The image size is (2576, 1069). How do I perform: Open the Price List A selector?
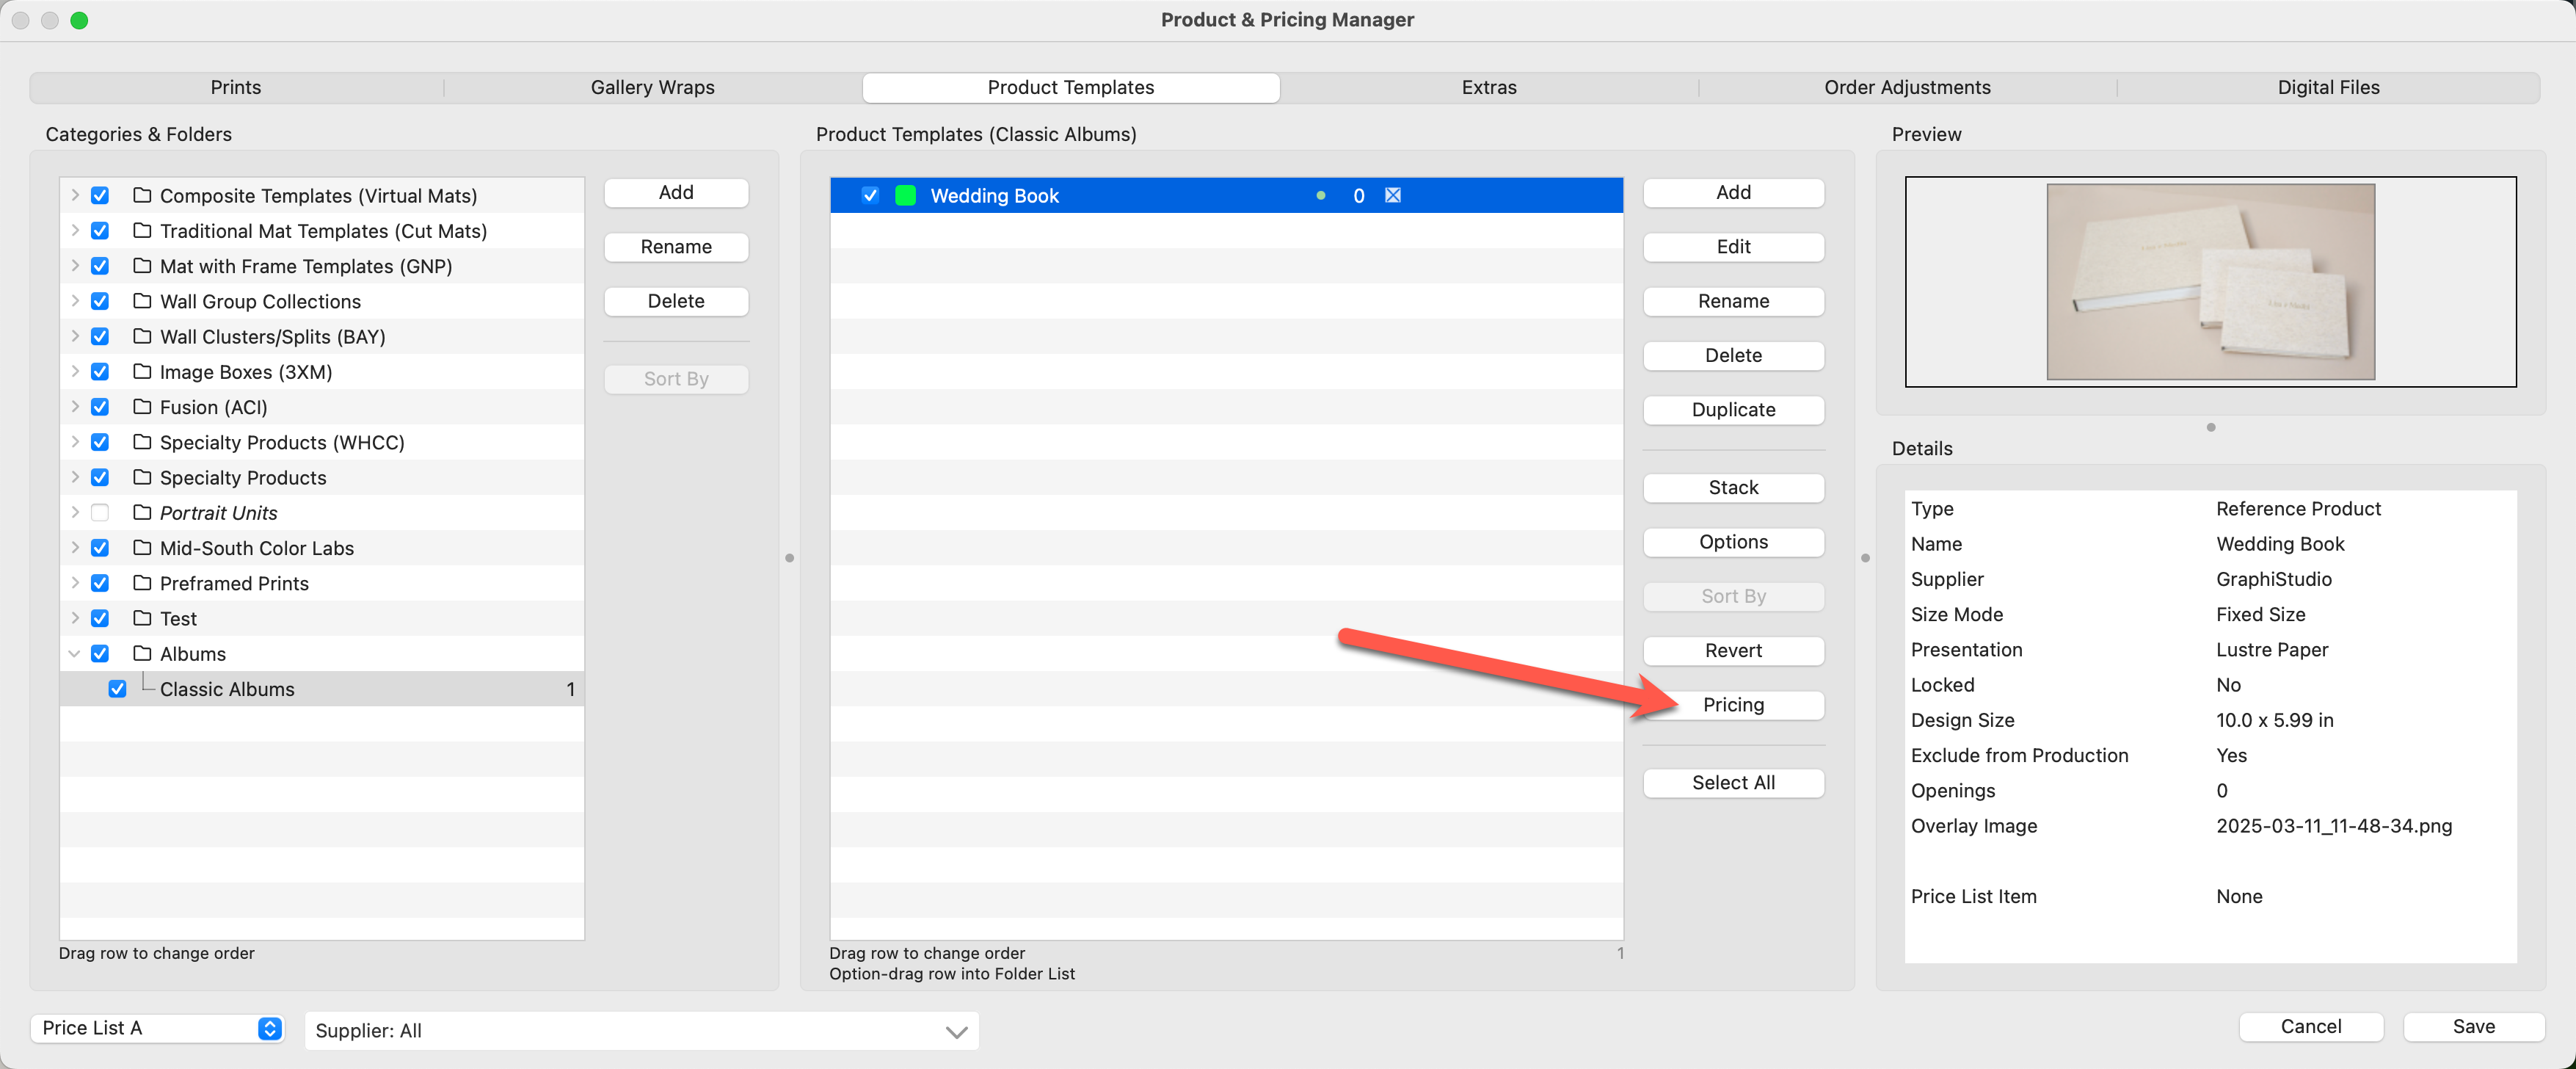tap(158, 1028)
